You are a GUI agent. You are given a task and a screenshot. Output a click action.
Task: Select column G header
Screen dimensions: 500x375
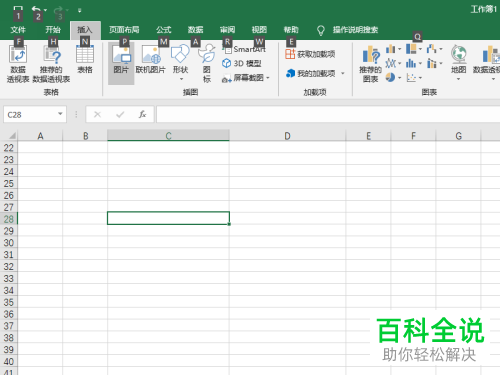coord(458,136)
